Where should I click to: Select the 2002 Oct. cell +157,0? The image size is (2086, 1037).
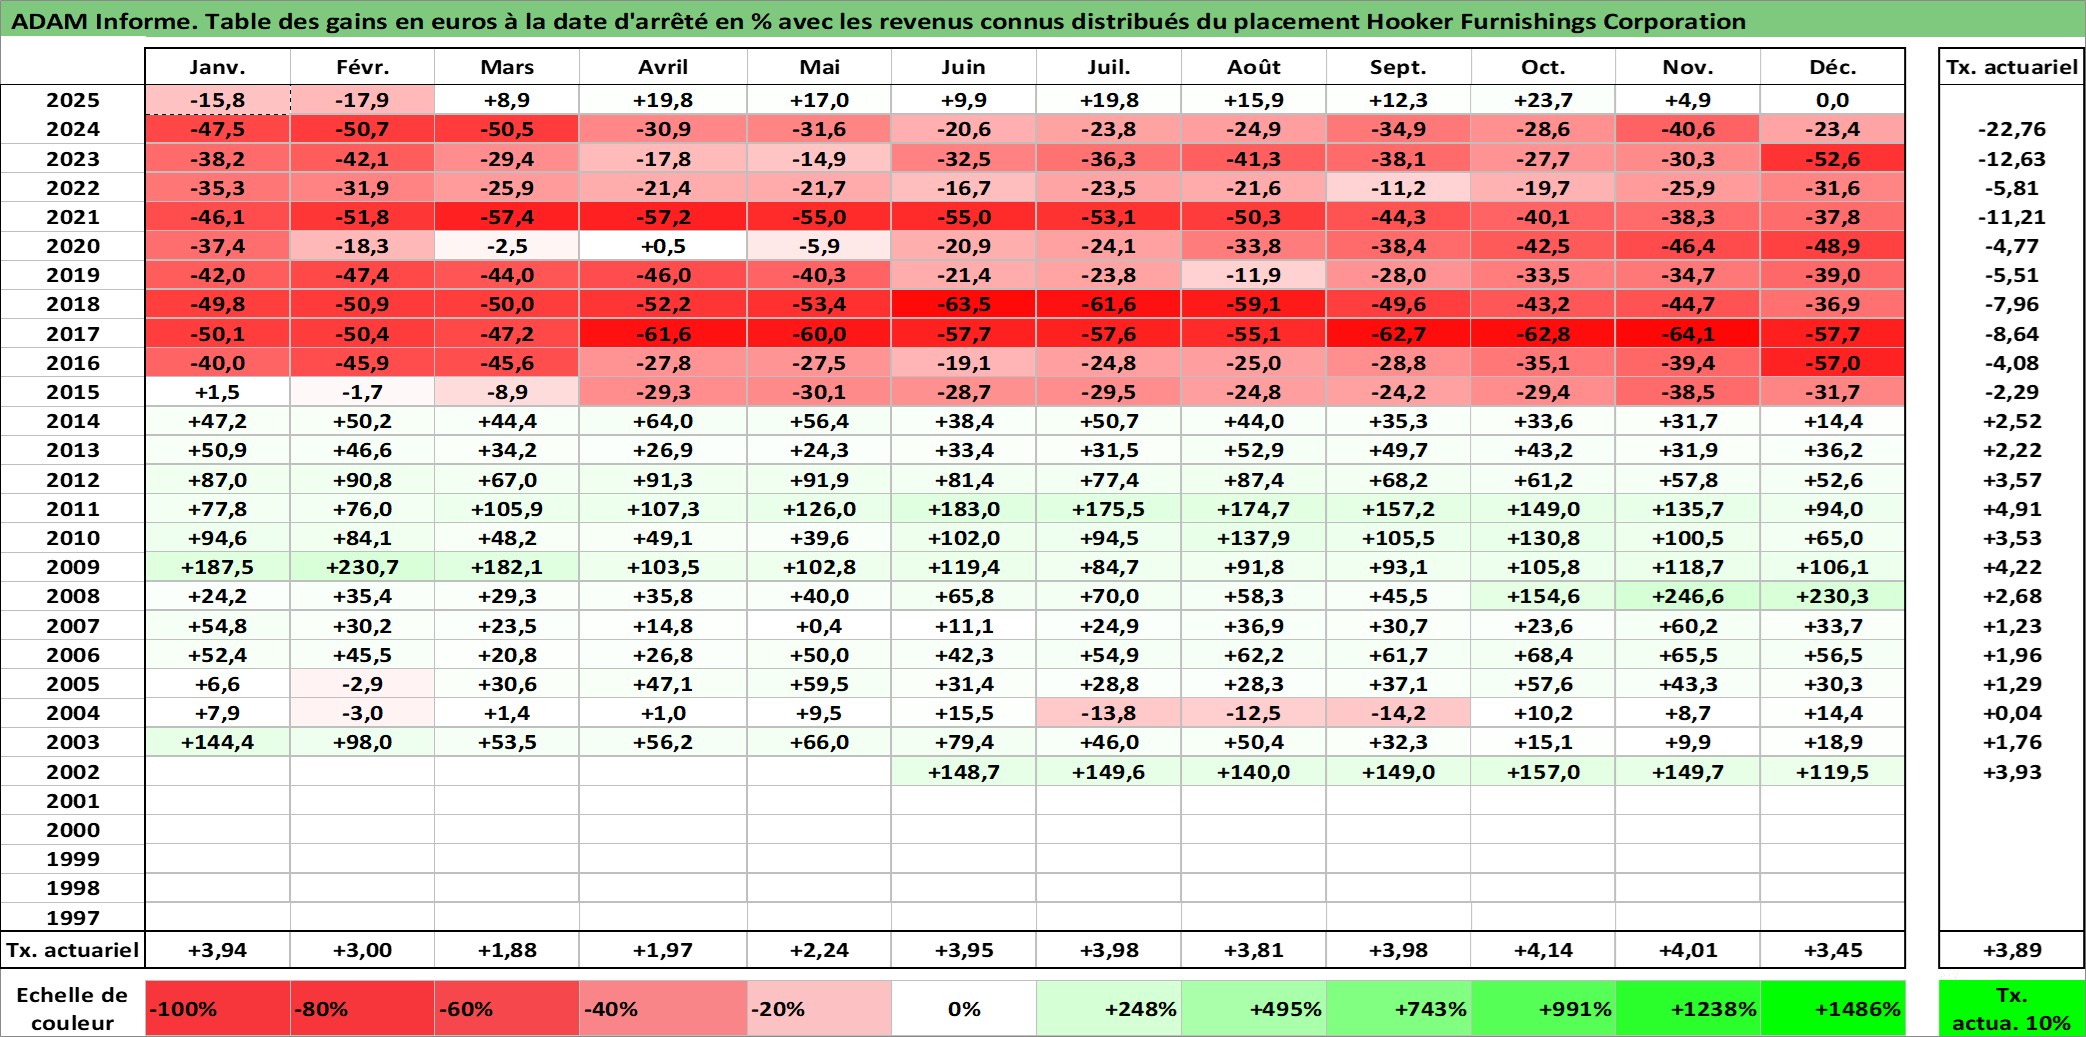point(1543,772)
